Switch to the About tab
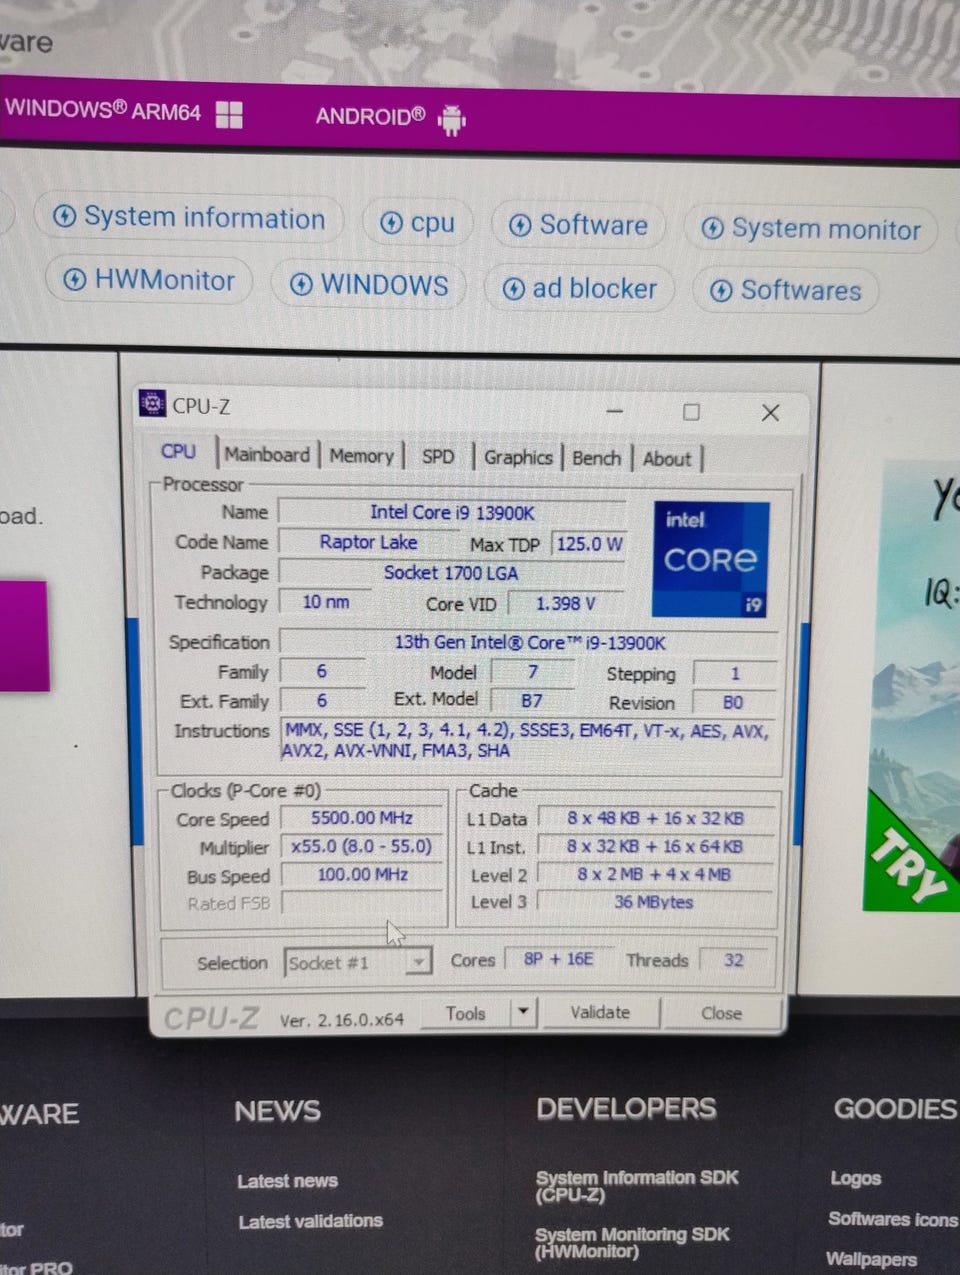The width and height of the screenshot is (960, 1275). click(667, 459)
